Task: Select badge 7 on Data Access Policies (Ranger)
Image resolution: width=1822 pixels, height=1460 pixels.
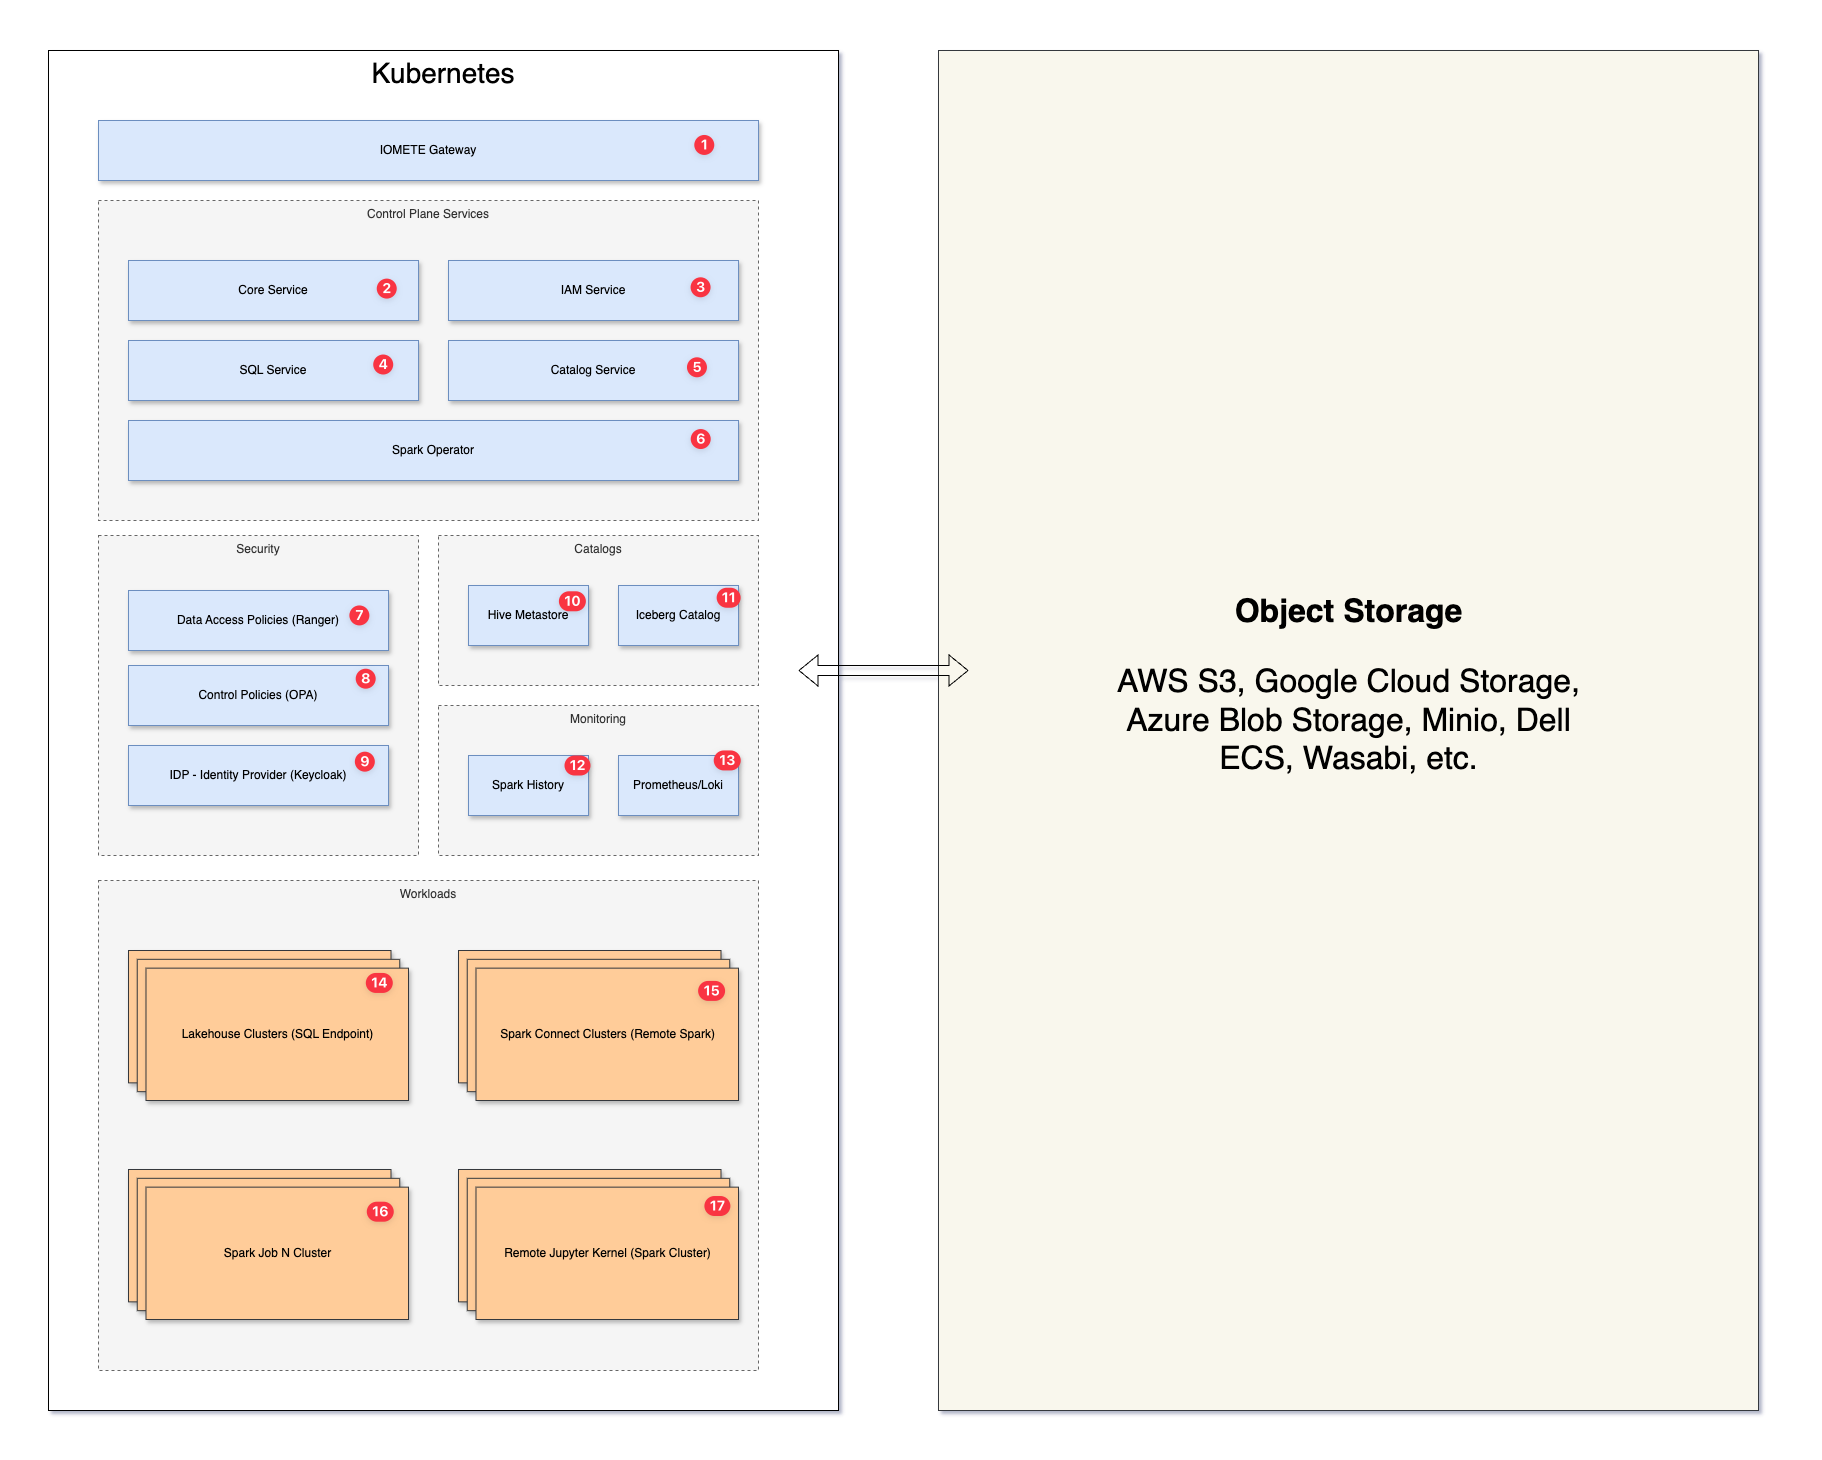Action: (x=359, y=616)
